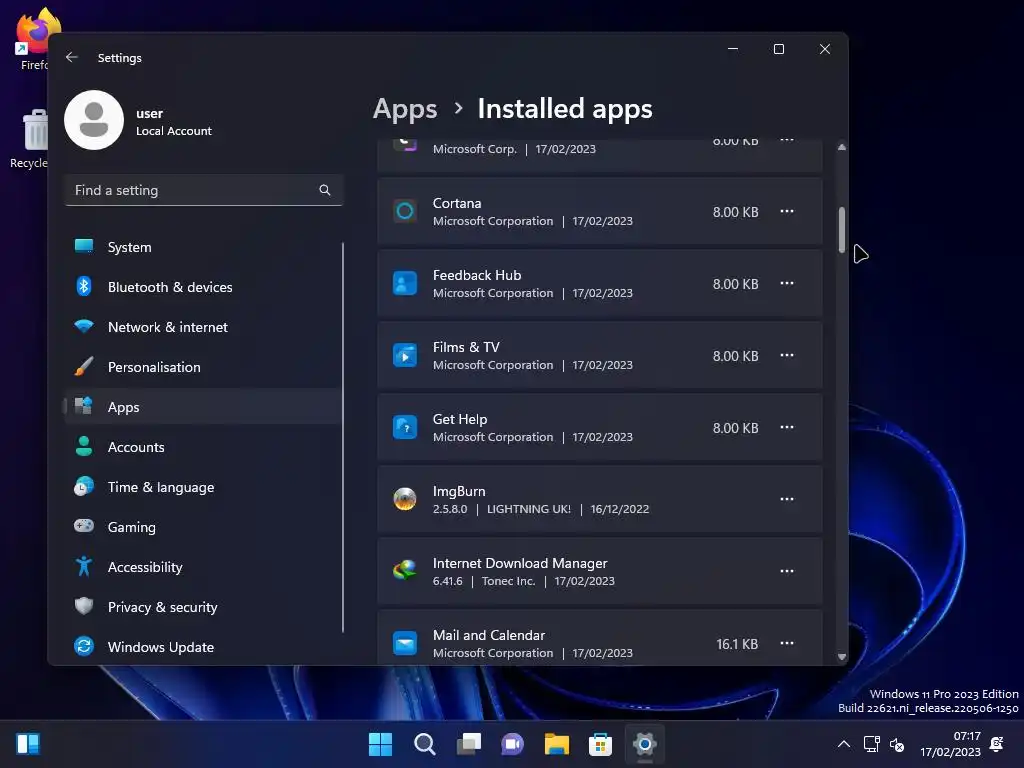Click the LIGHTNING UK! publisher text

pos(529,509)
